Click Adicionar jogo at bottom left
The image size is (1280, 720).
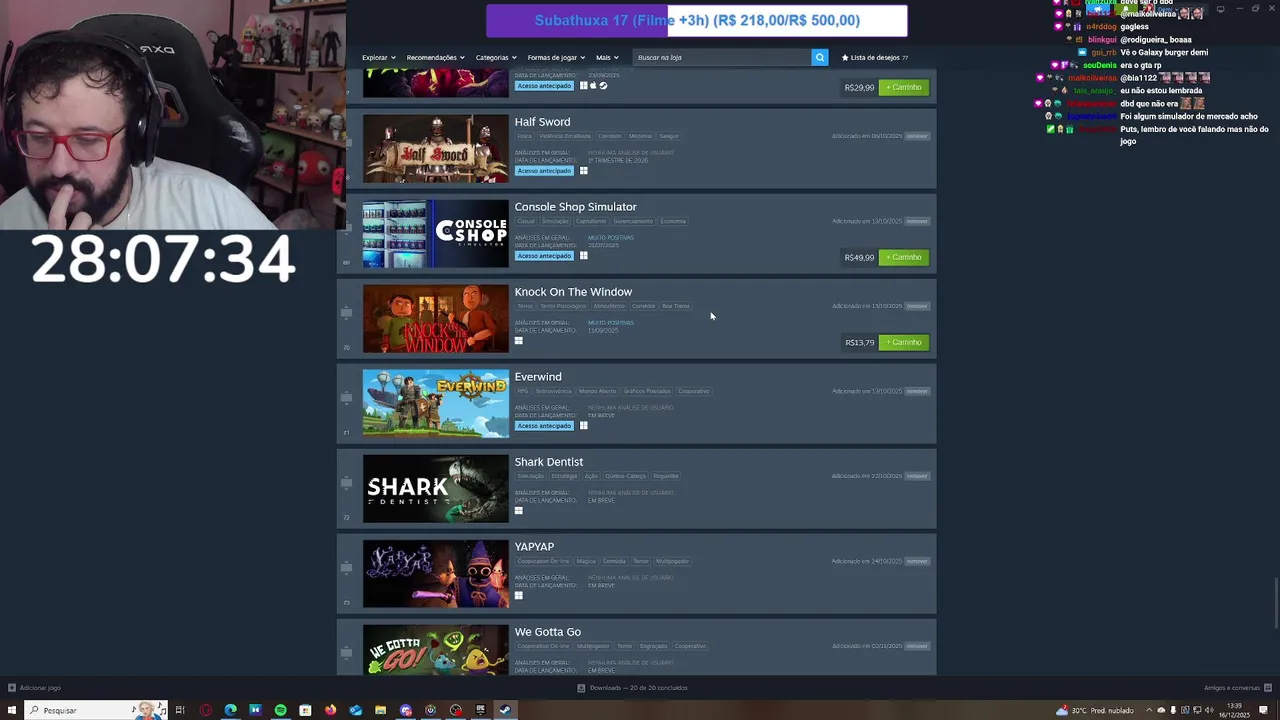click(x=35, y=688)
